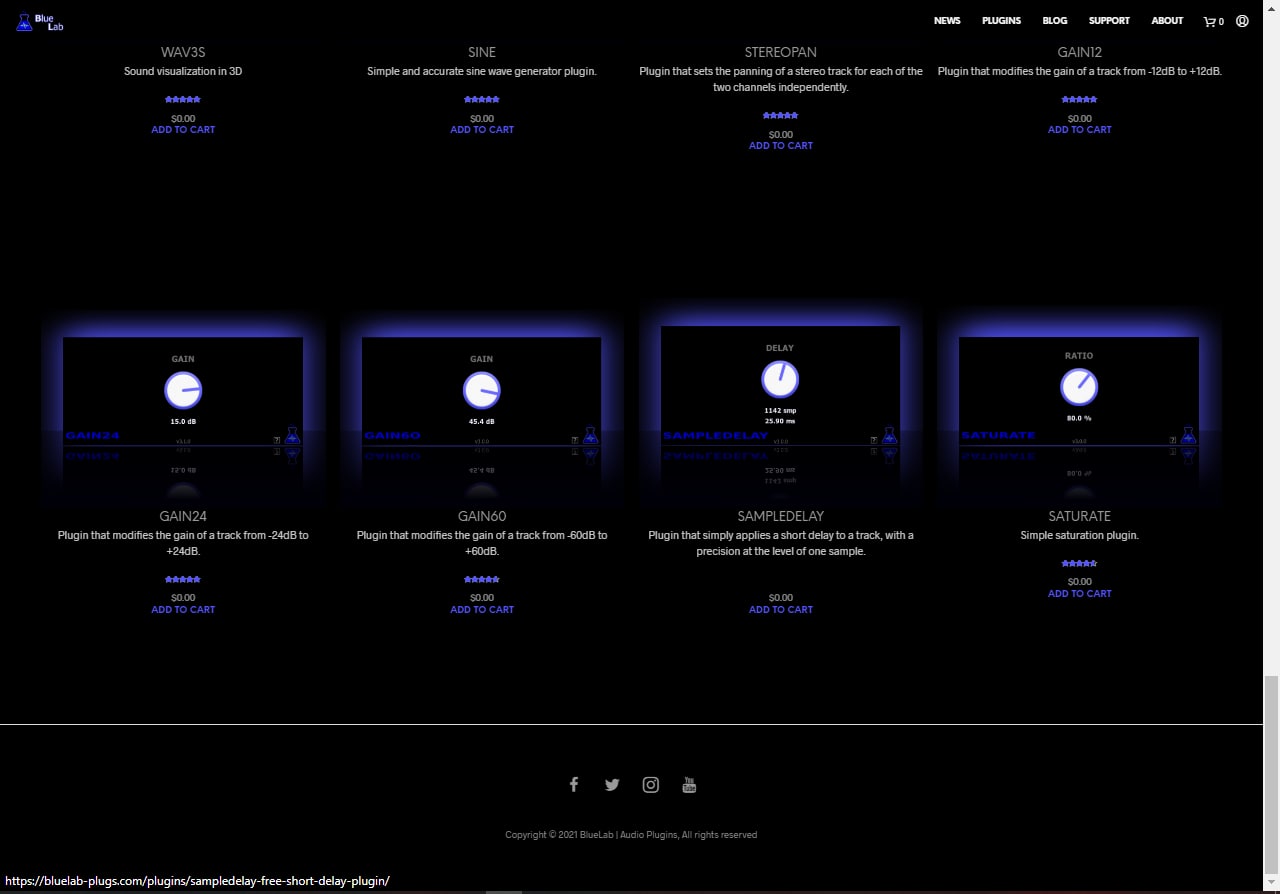1280x894 pixels.
Task: Open the PLUGINS menu item
Action: pyautogui.click(x=1001, y=21)
